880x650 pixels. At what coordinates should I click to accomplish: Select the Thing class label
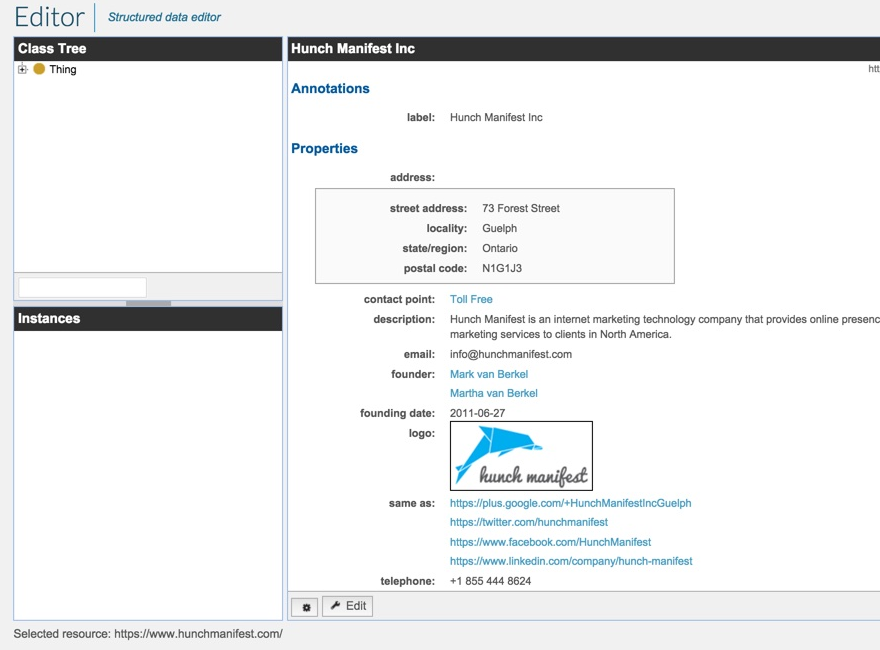63,69
